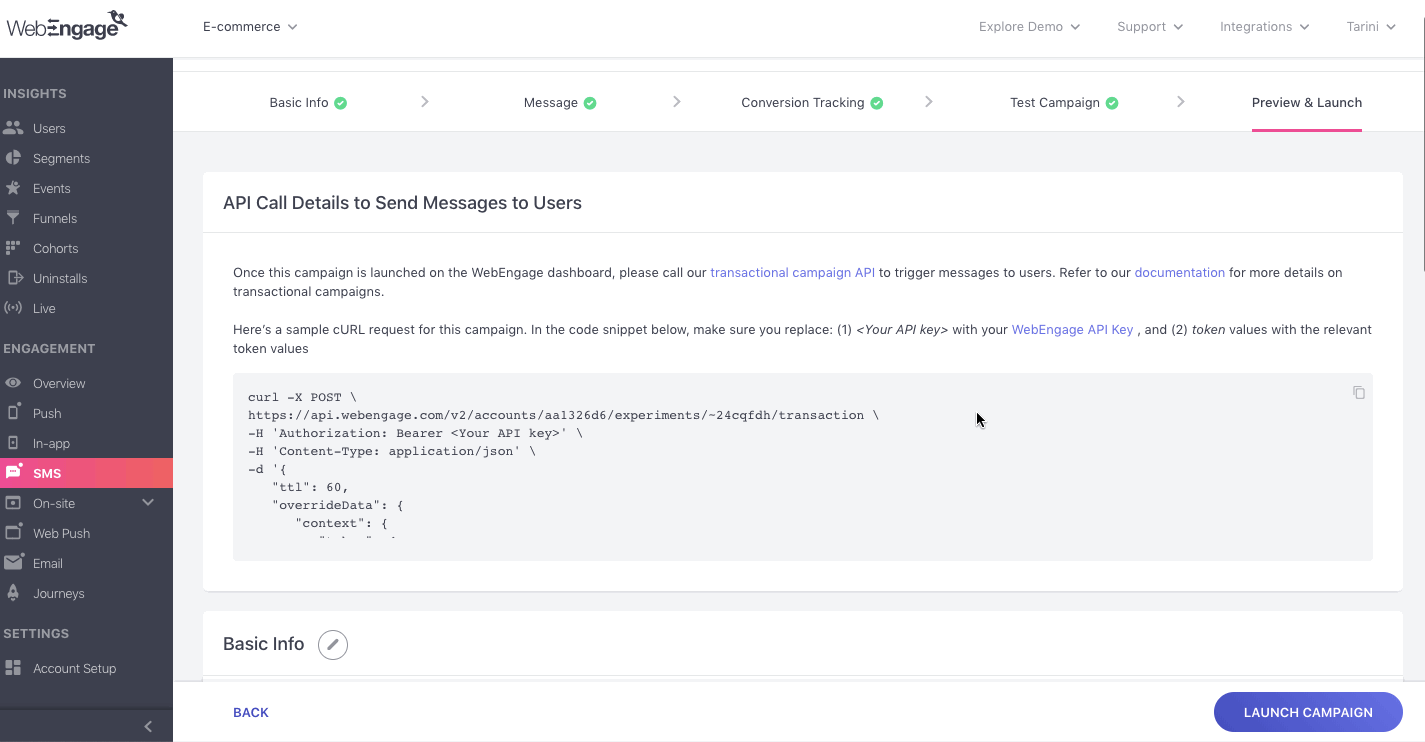Viewport: 1425px width, 742px height.
Task: Collapse the left sidebar
Action: 148,727
